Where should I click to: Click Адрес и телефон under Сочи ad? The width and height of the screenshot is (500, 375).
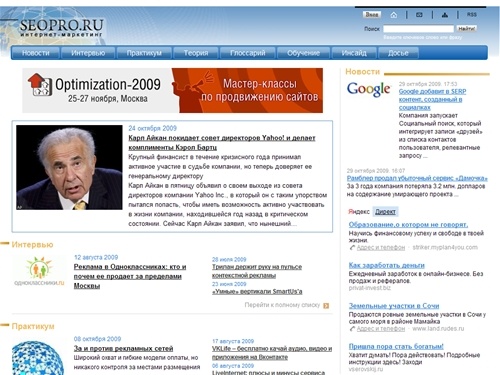381,329
